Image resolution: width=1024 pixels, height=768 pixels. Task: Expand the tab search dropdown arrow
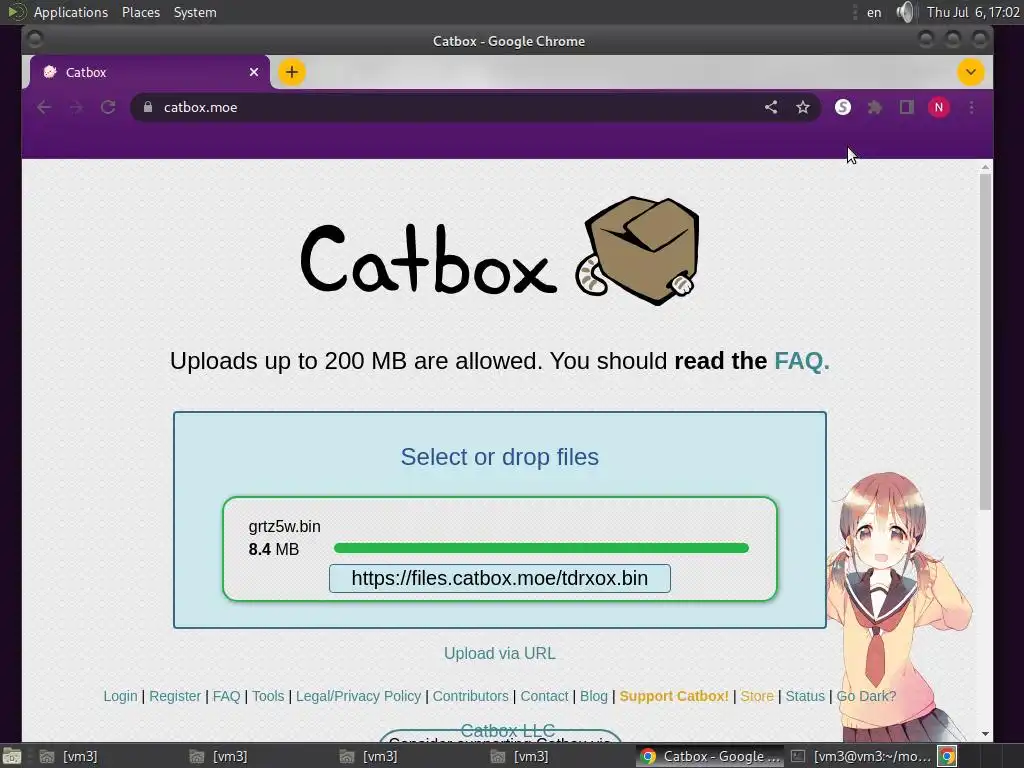tap(970, 72)
